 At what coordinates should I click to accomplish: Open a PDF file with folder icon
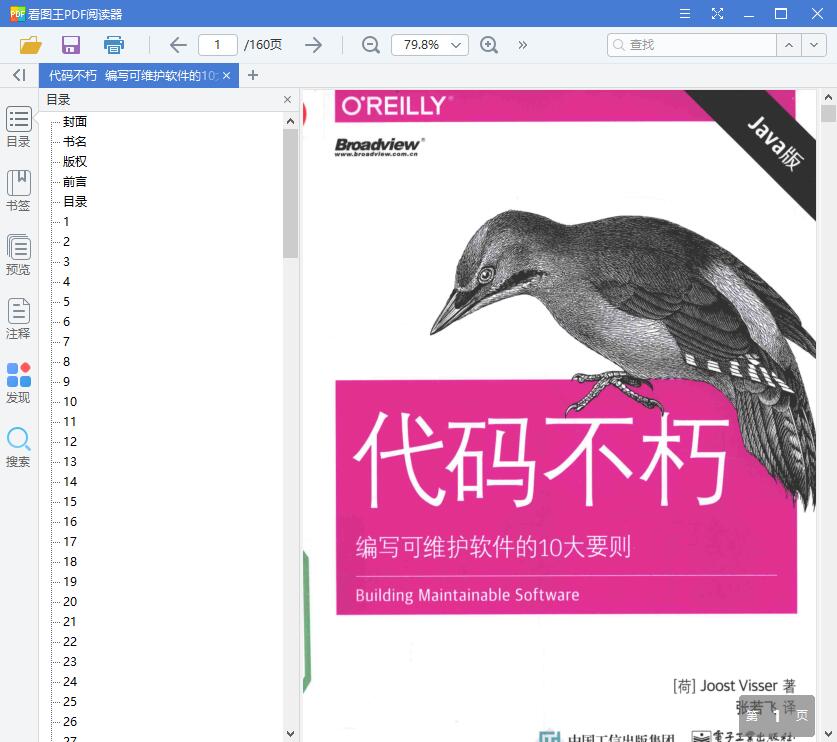coord(30,45)
